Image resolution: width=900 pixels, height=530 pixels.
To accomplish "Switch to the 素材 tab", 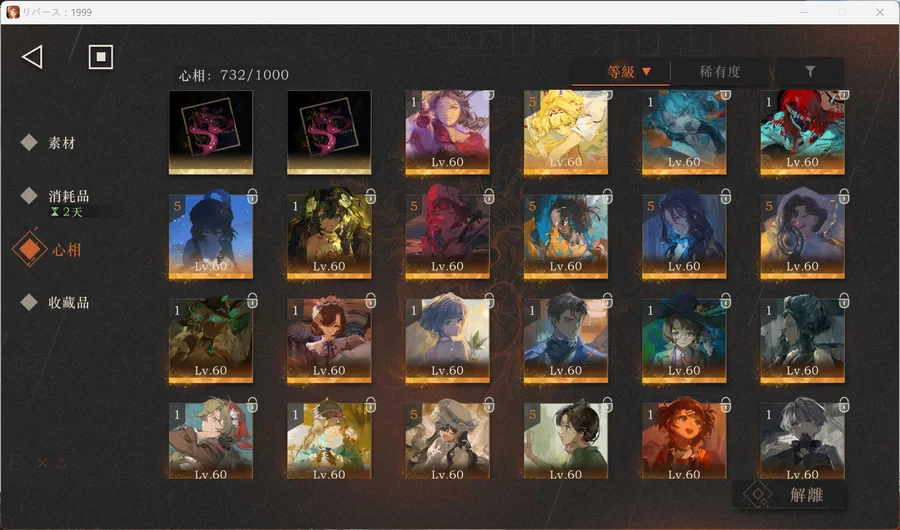I will pyautogui.click(x=62, y=143).
